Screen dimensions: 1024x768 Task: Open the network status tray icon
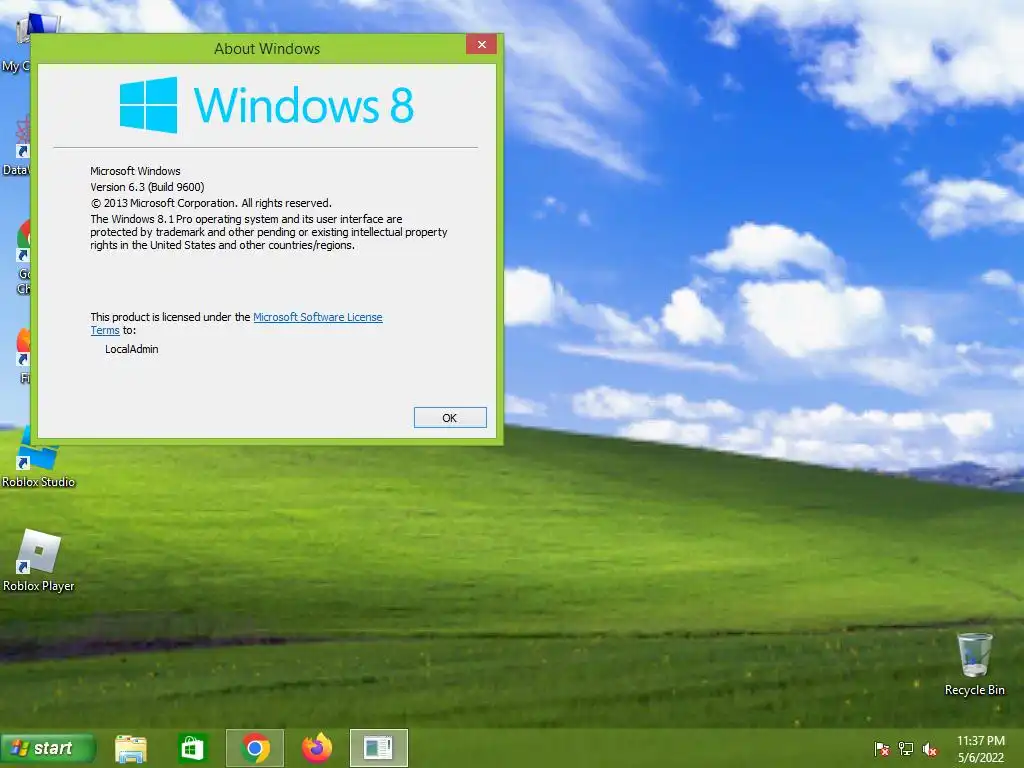point(906,749)
